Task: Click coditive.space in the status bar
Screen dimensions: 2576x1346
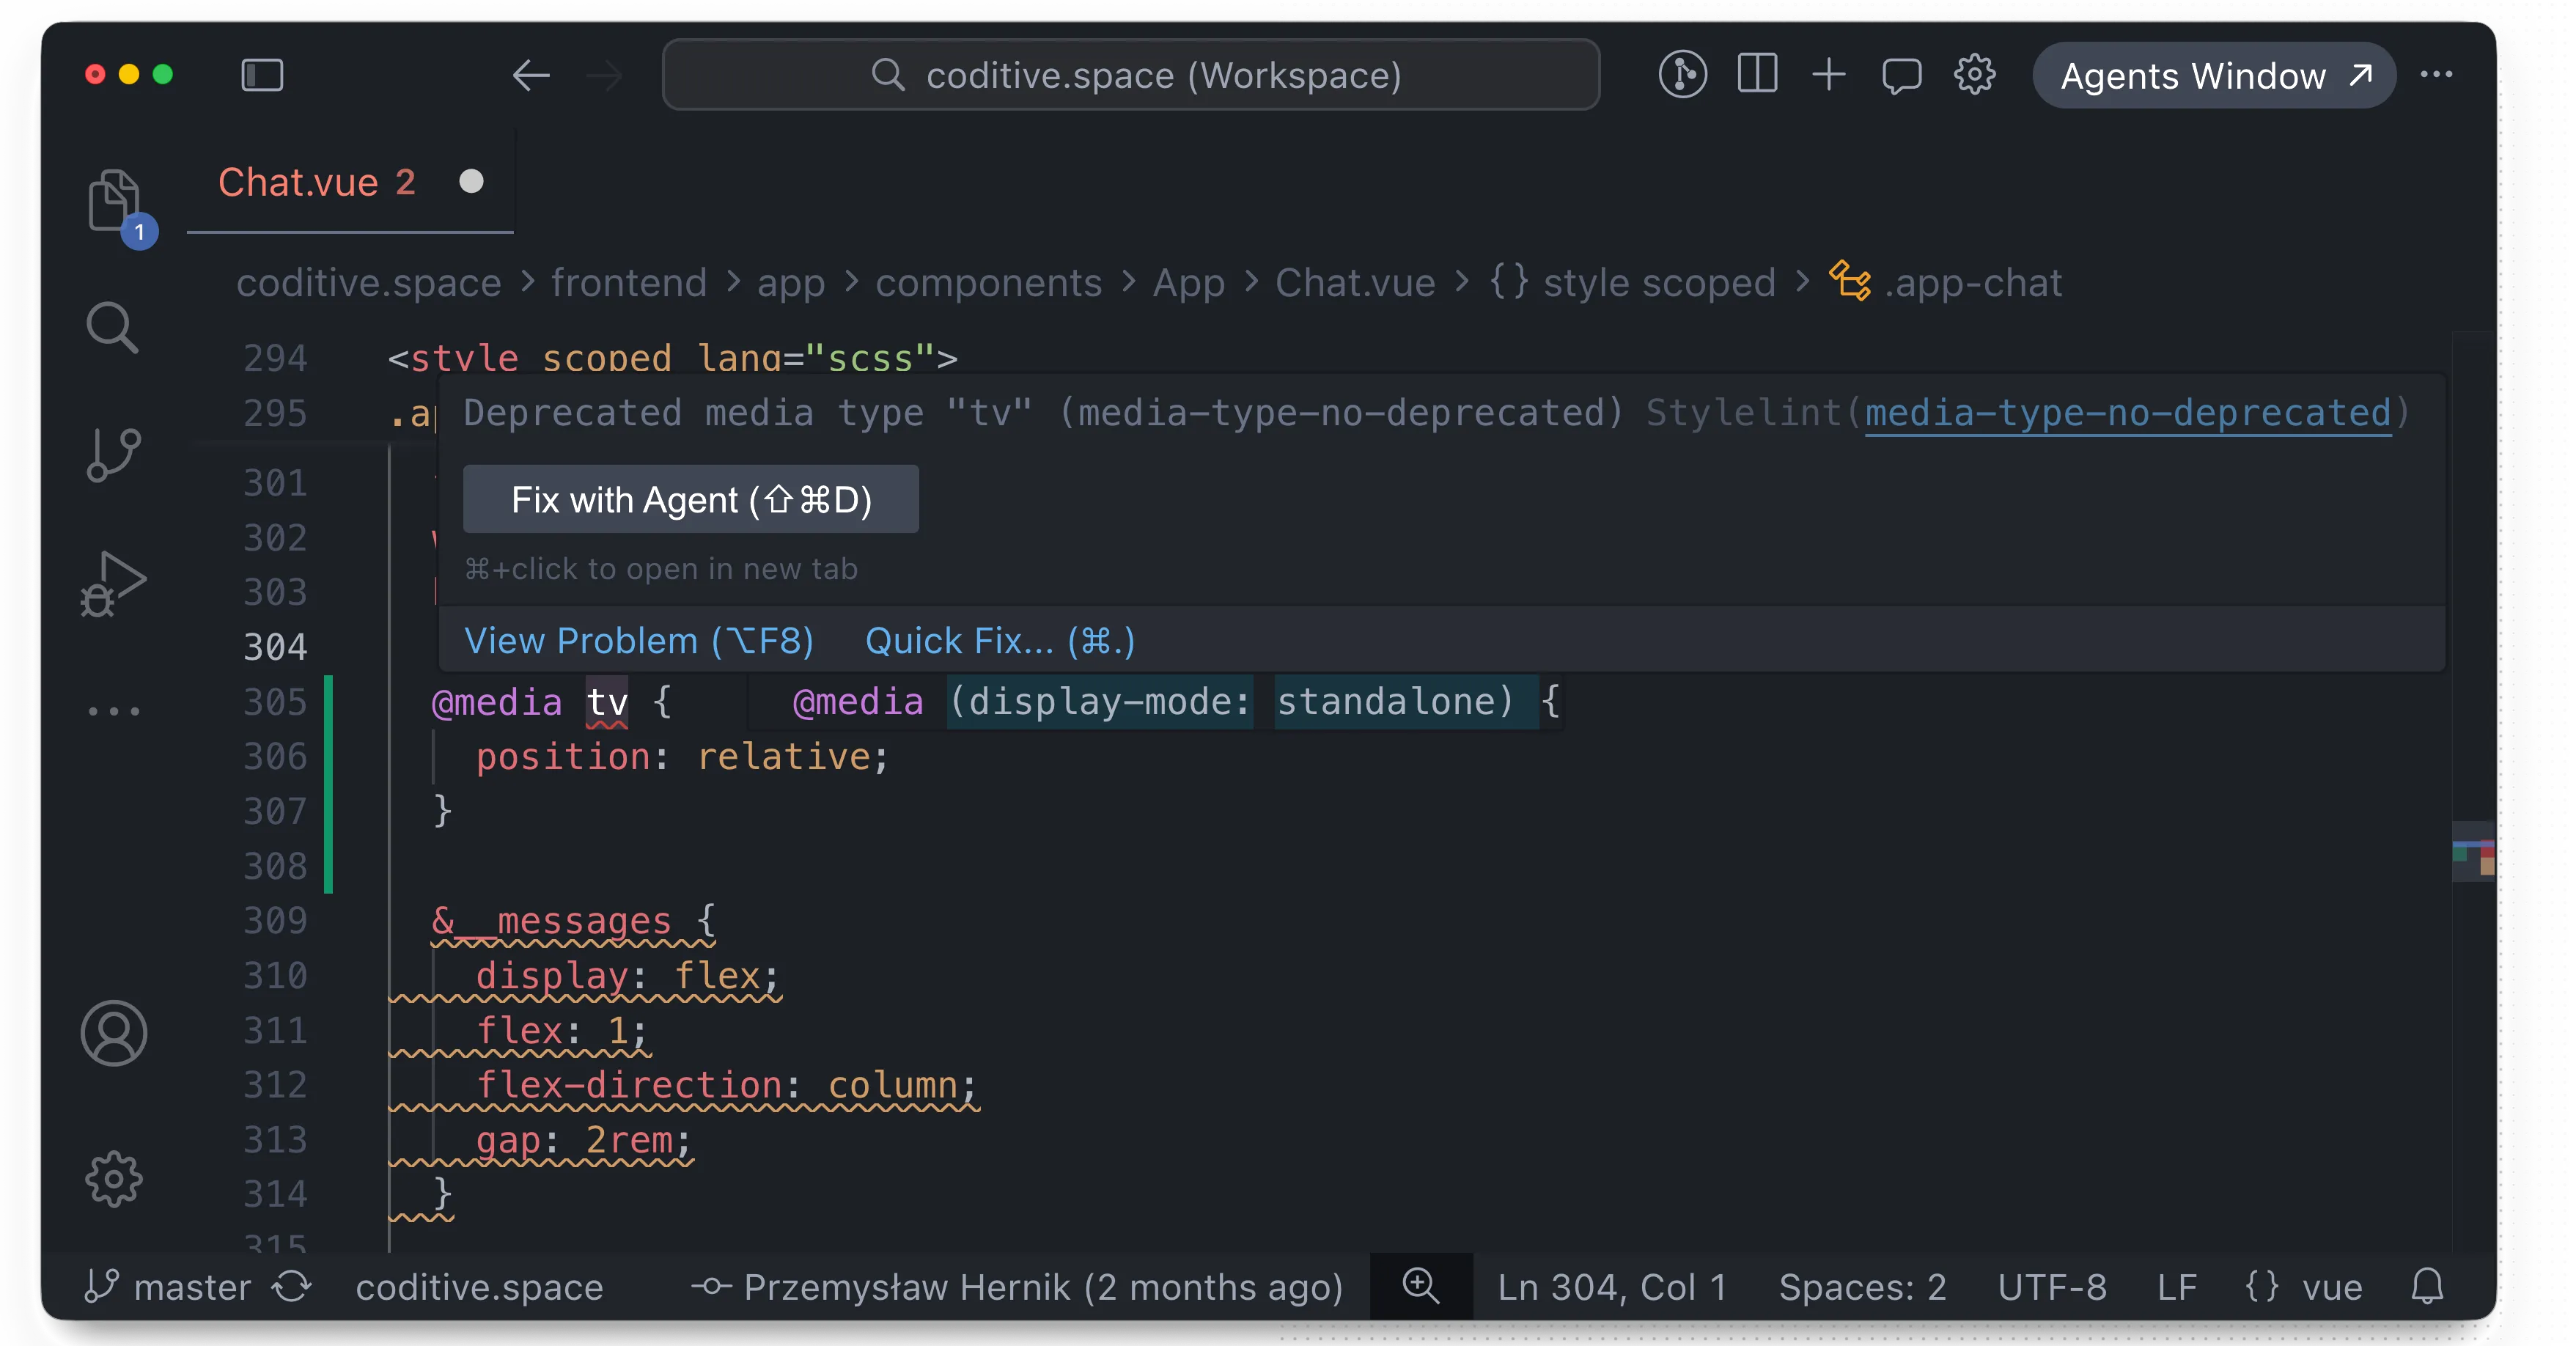Action: tap(479, 1287)
